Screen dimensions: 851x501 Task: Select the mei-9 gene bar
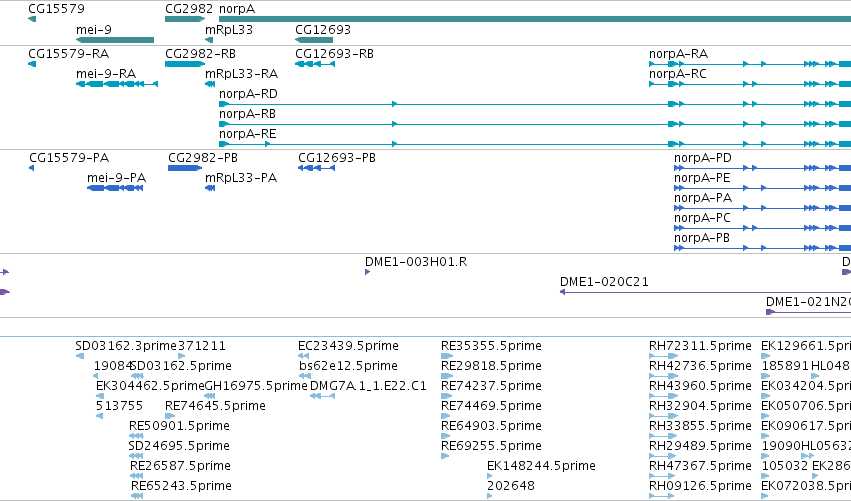(x=115, y=40)
